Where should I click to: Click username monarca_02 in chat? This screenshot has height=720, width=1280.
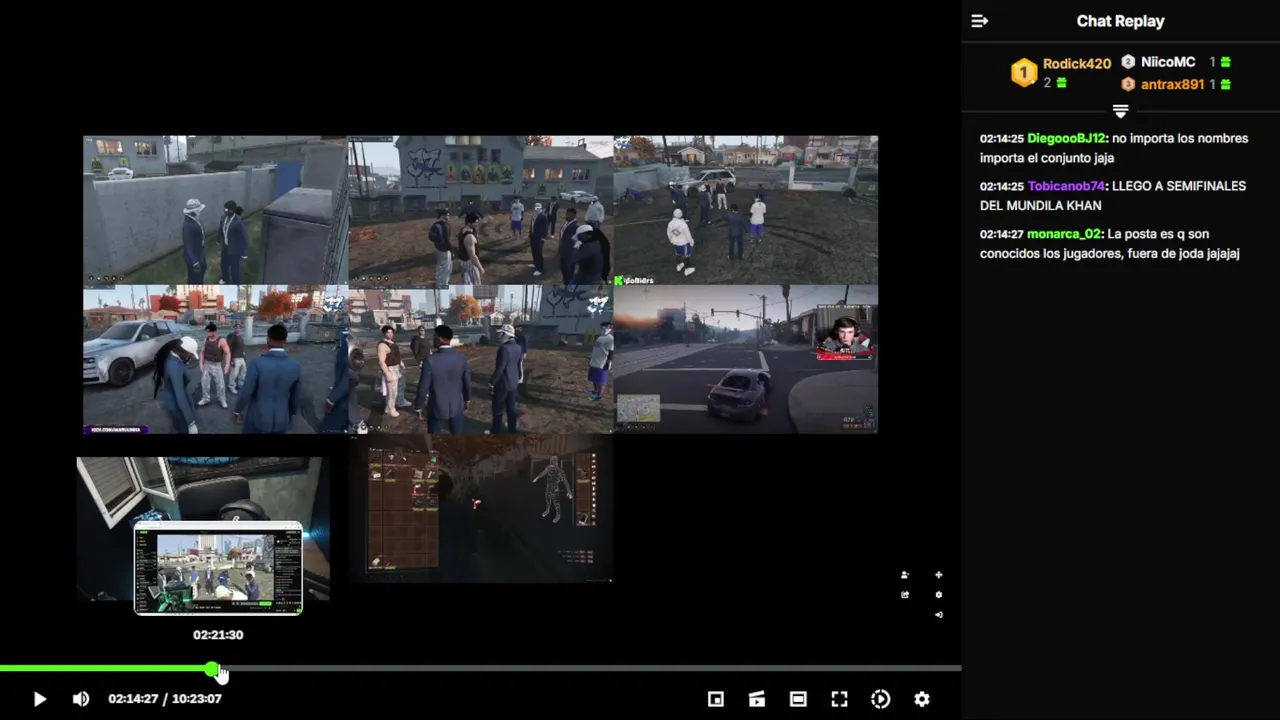[1064, 234]
